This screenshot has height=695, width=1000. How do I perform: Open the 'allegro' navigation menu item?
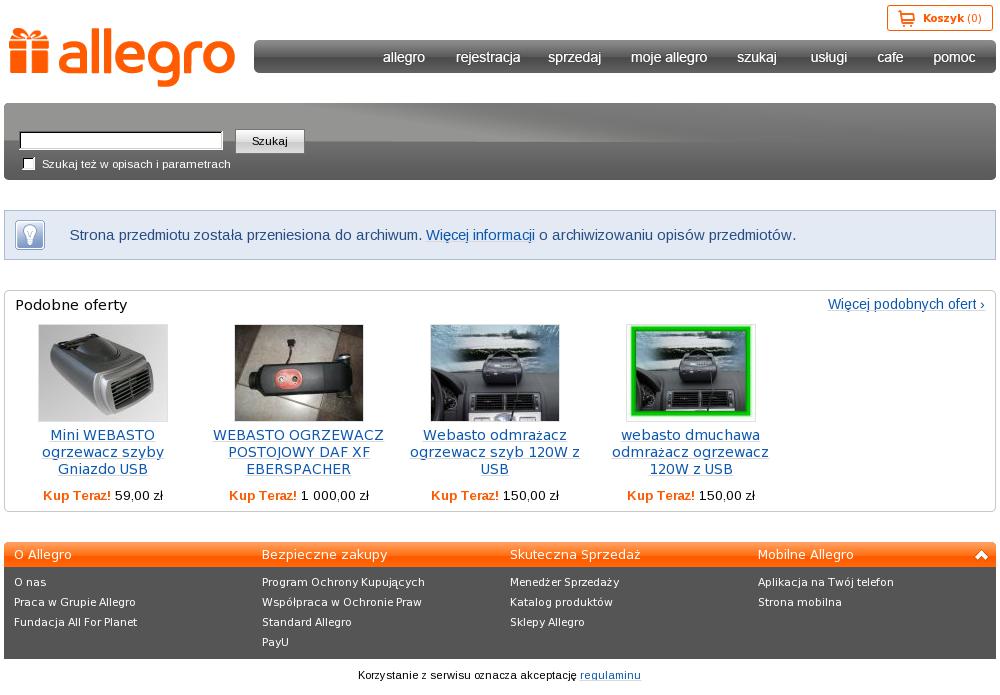click(x=404, y=57)
